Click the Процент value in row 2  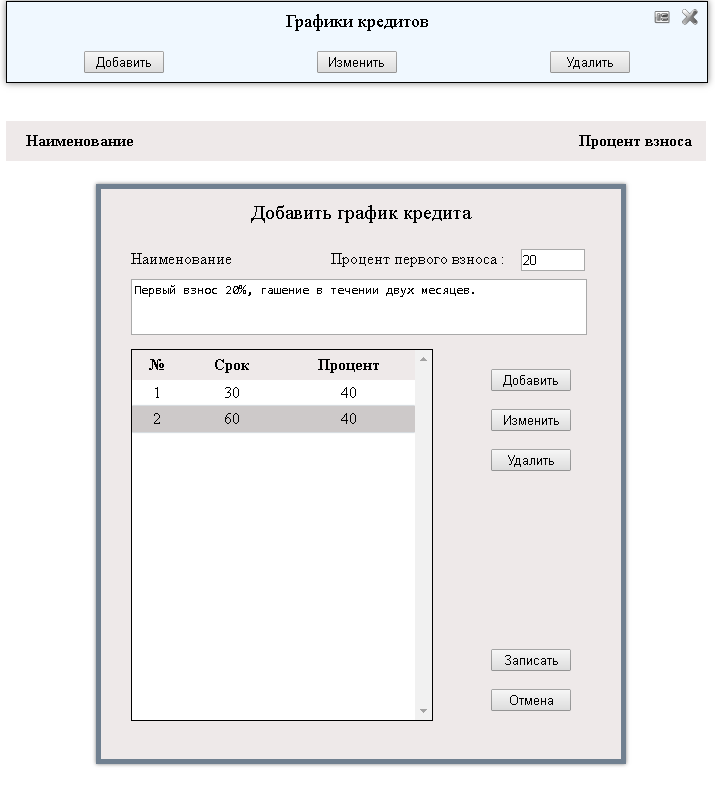348,419
